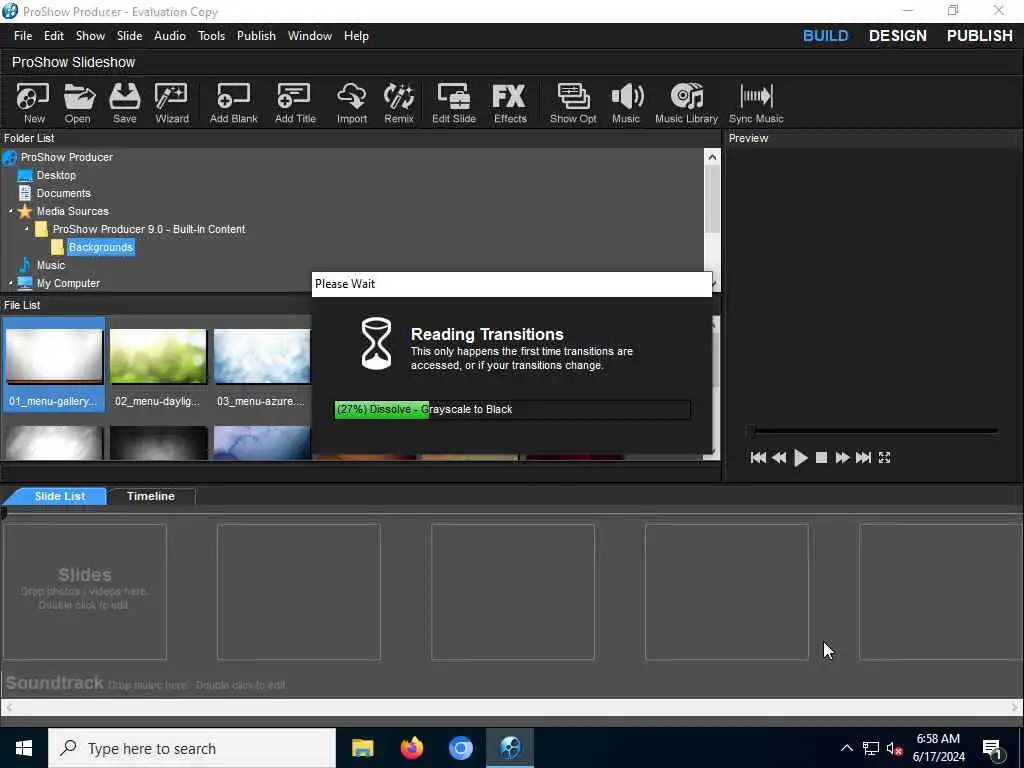1024x768 pixels.
Task: Click the Sync Music icon
Action: (756, 103)
